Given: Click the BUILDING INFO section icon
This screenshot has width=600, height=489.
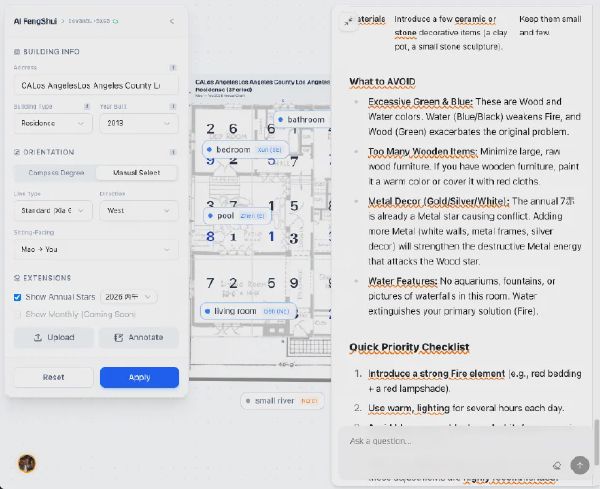Looking at the screenshot, I should 17,52.
